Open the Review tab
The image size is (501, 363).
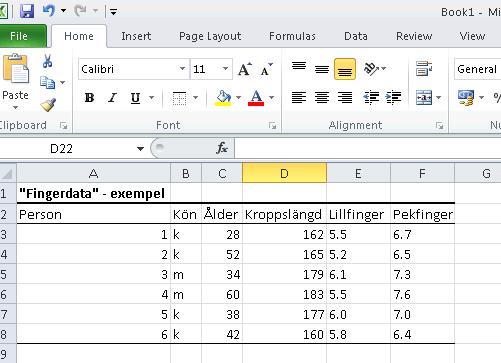pyautogui.click(x=414, y=36)
